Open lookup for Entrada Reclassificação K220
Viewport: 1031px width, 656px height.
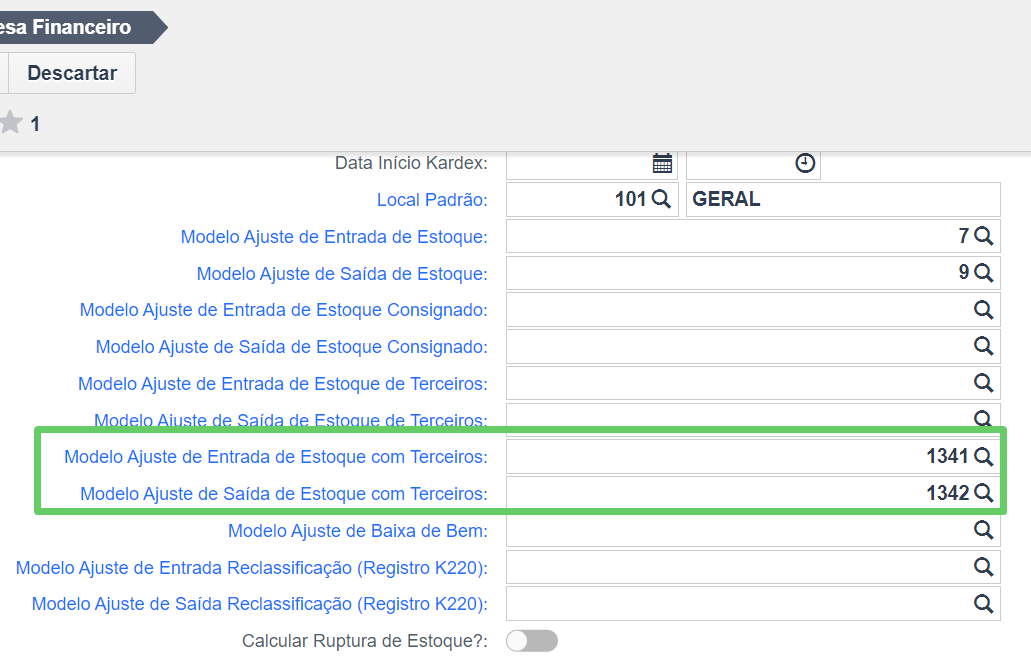point(984,567)
